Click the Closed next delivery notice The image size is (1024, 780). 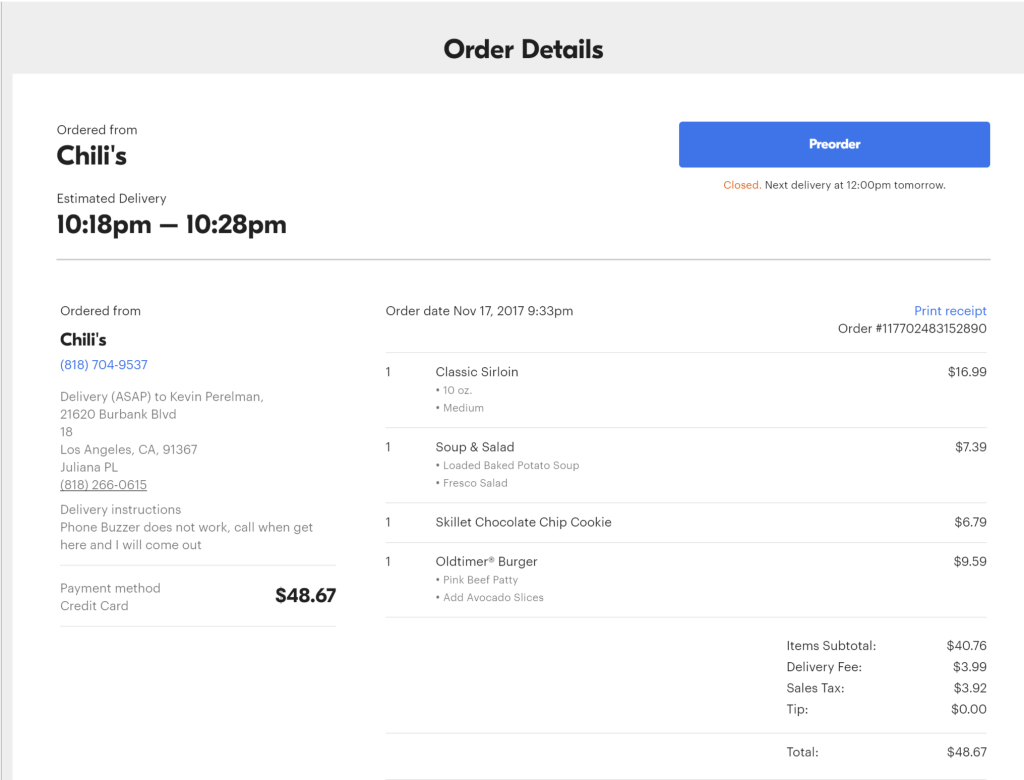click(x=834, y=185)
